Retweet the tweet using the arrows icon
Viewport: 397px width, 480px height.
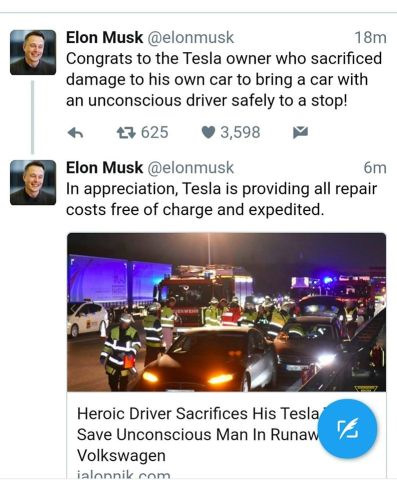[x=126, y=133]
